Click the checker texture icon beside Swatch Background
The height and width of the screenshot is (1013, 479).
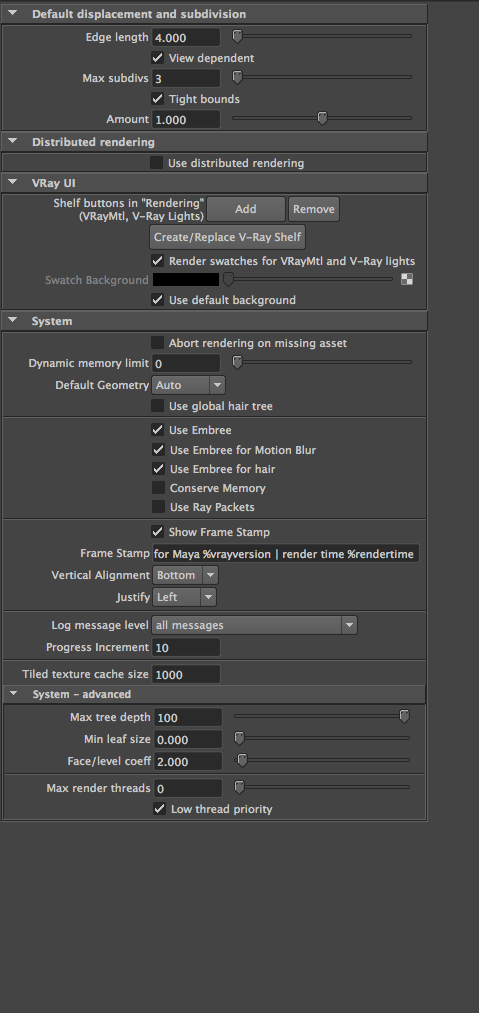pyautogui.click(x=407, y=280)
